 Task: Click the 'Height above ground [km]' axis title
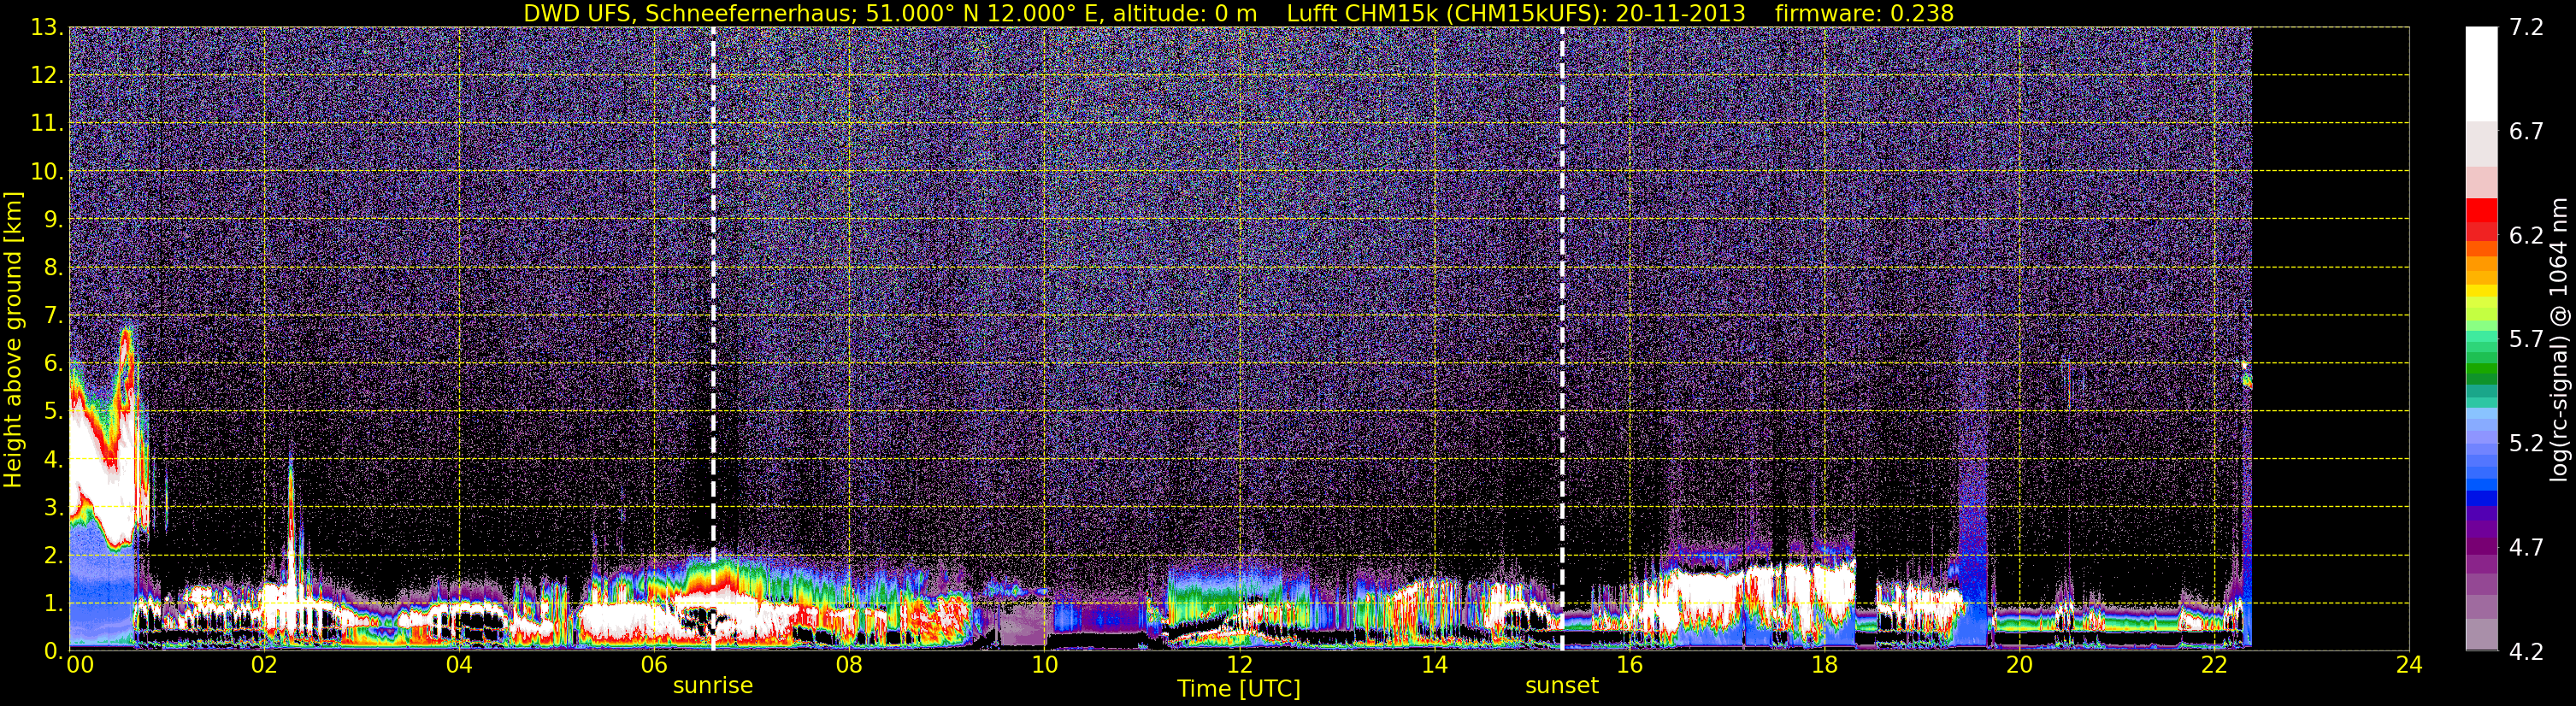pos(13,340)
